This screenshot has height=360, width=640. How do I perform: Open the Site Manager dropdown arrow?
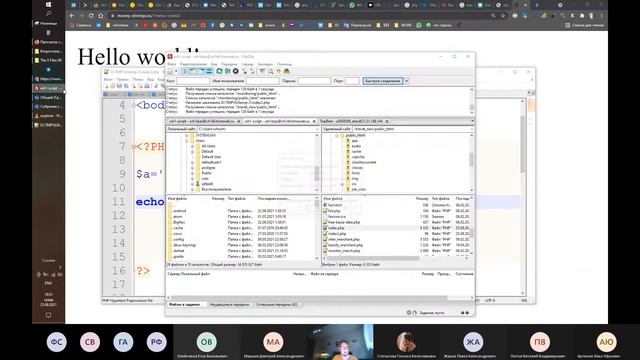coord(176,71)
